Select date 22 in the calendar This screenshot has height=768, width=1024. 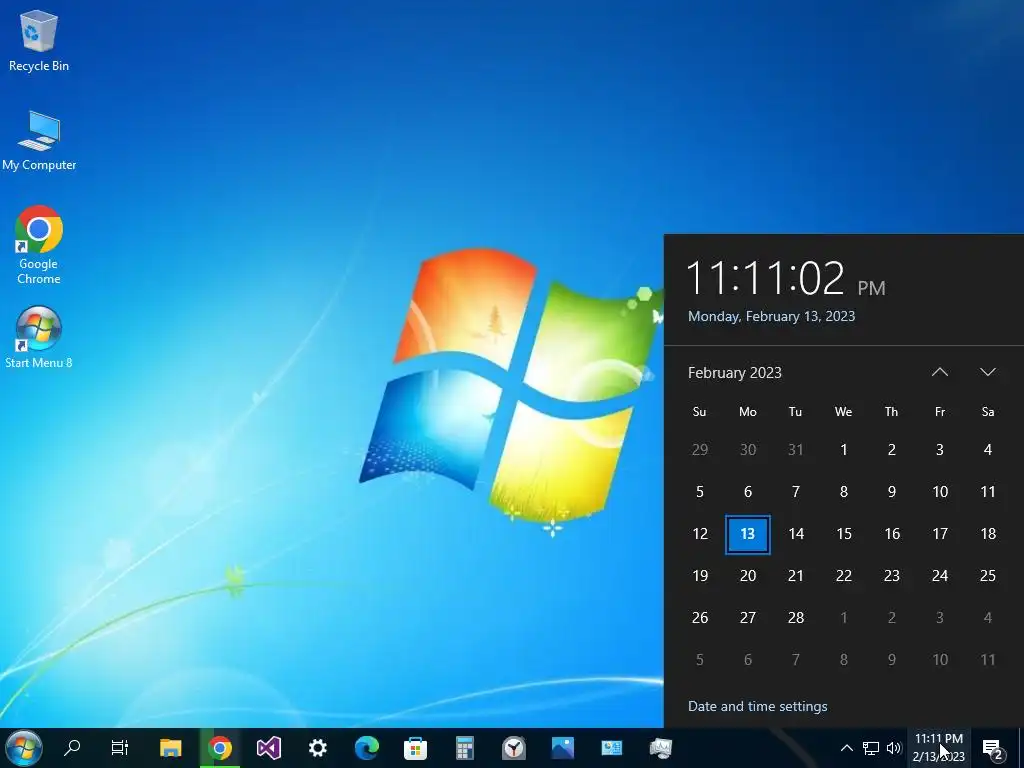coord(844,575)
